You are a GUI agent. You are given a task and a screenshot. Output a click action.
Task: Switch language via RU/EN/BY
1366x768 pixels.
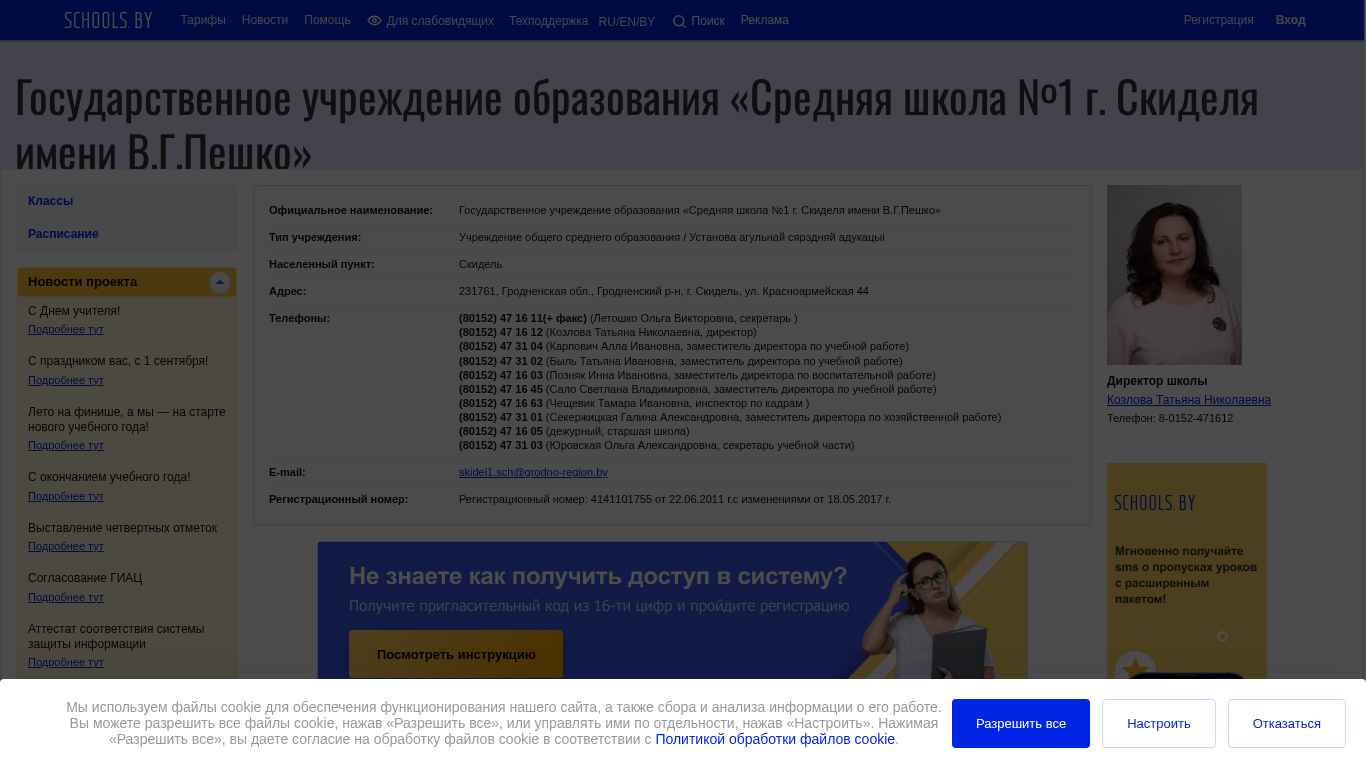coord(627,22)
